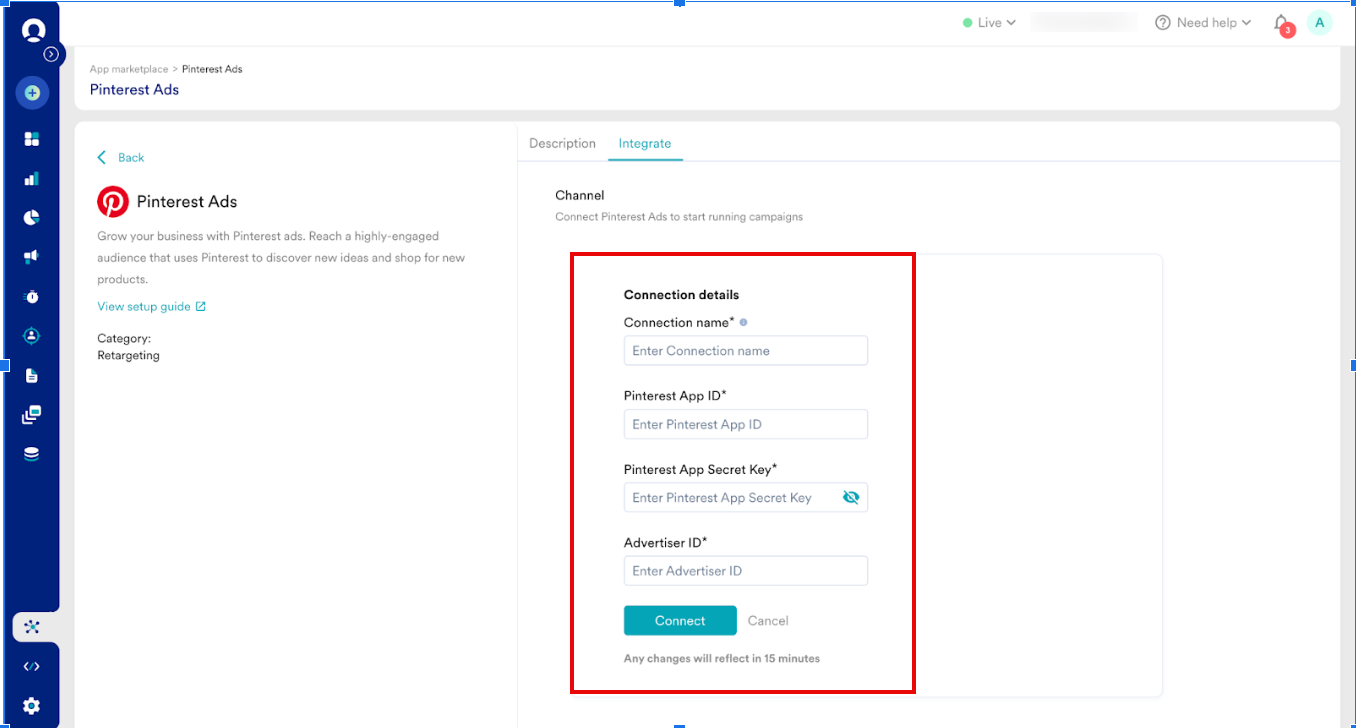Click the Connection name info icon
The image size is (1356, 728).
point(743,323)
